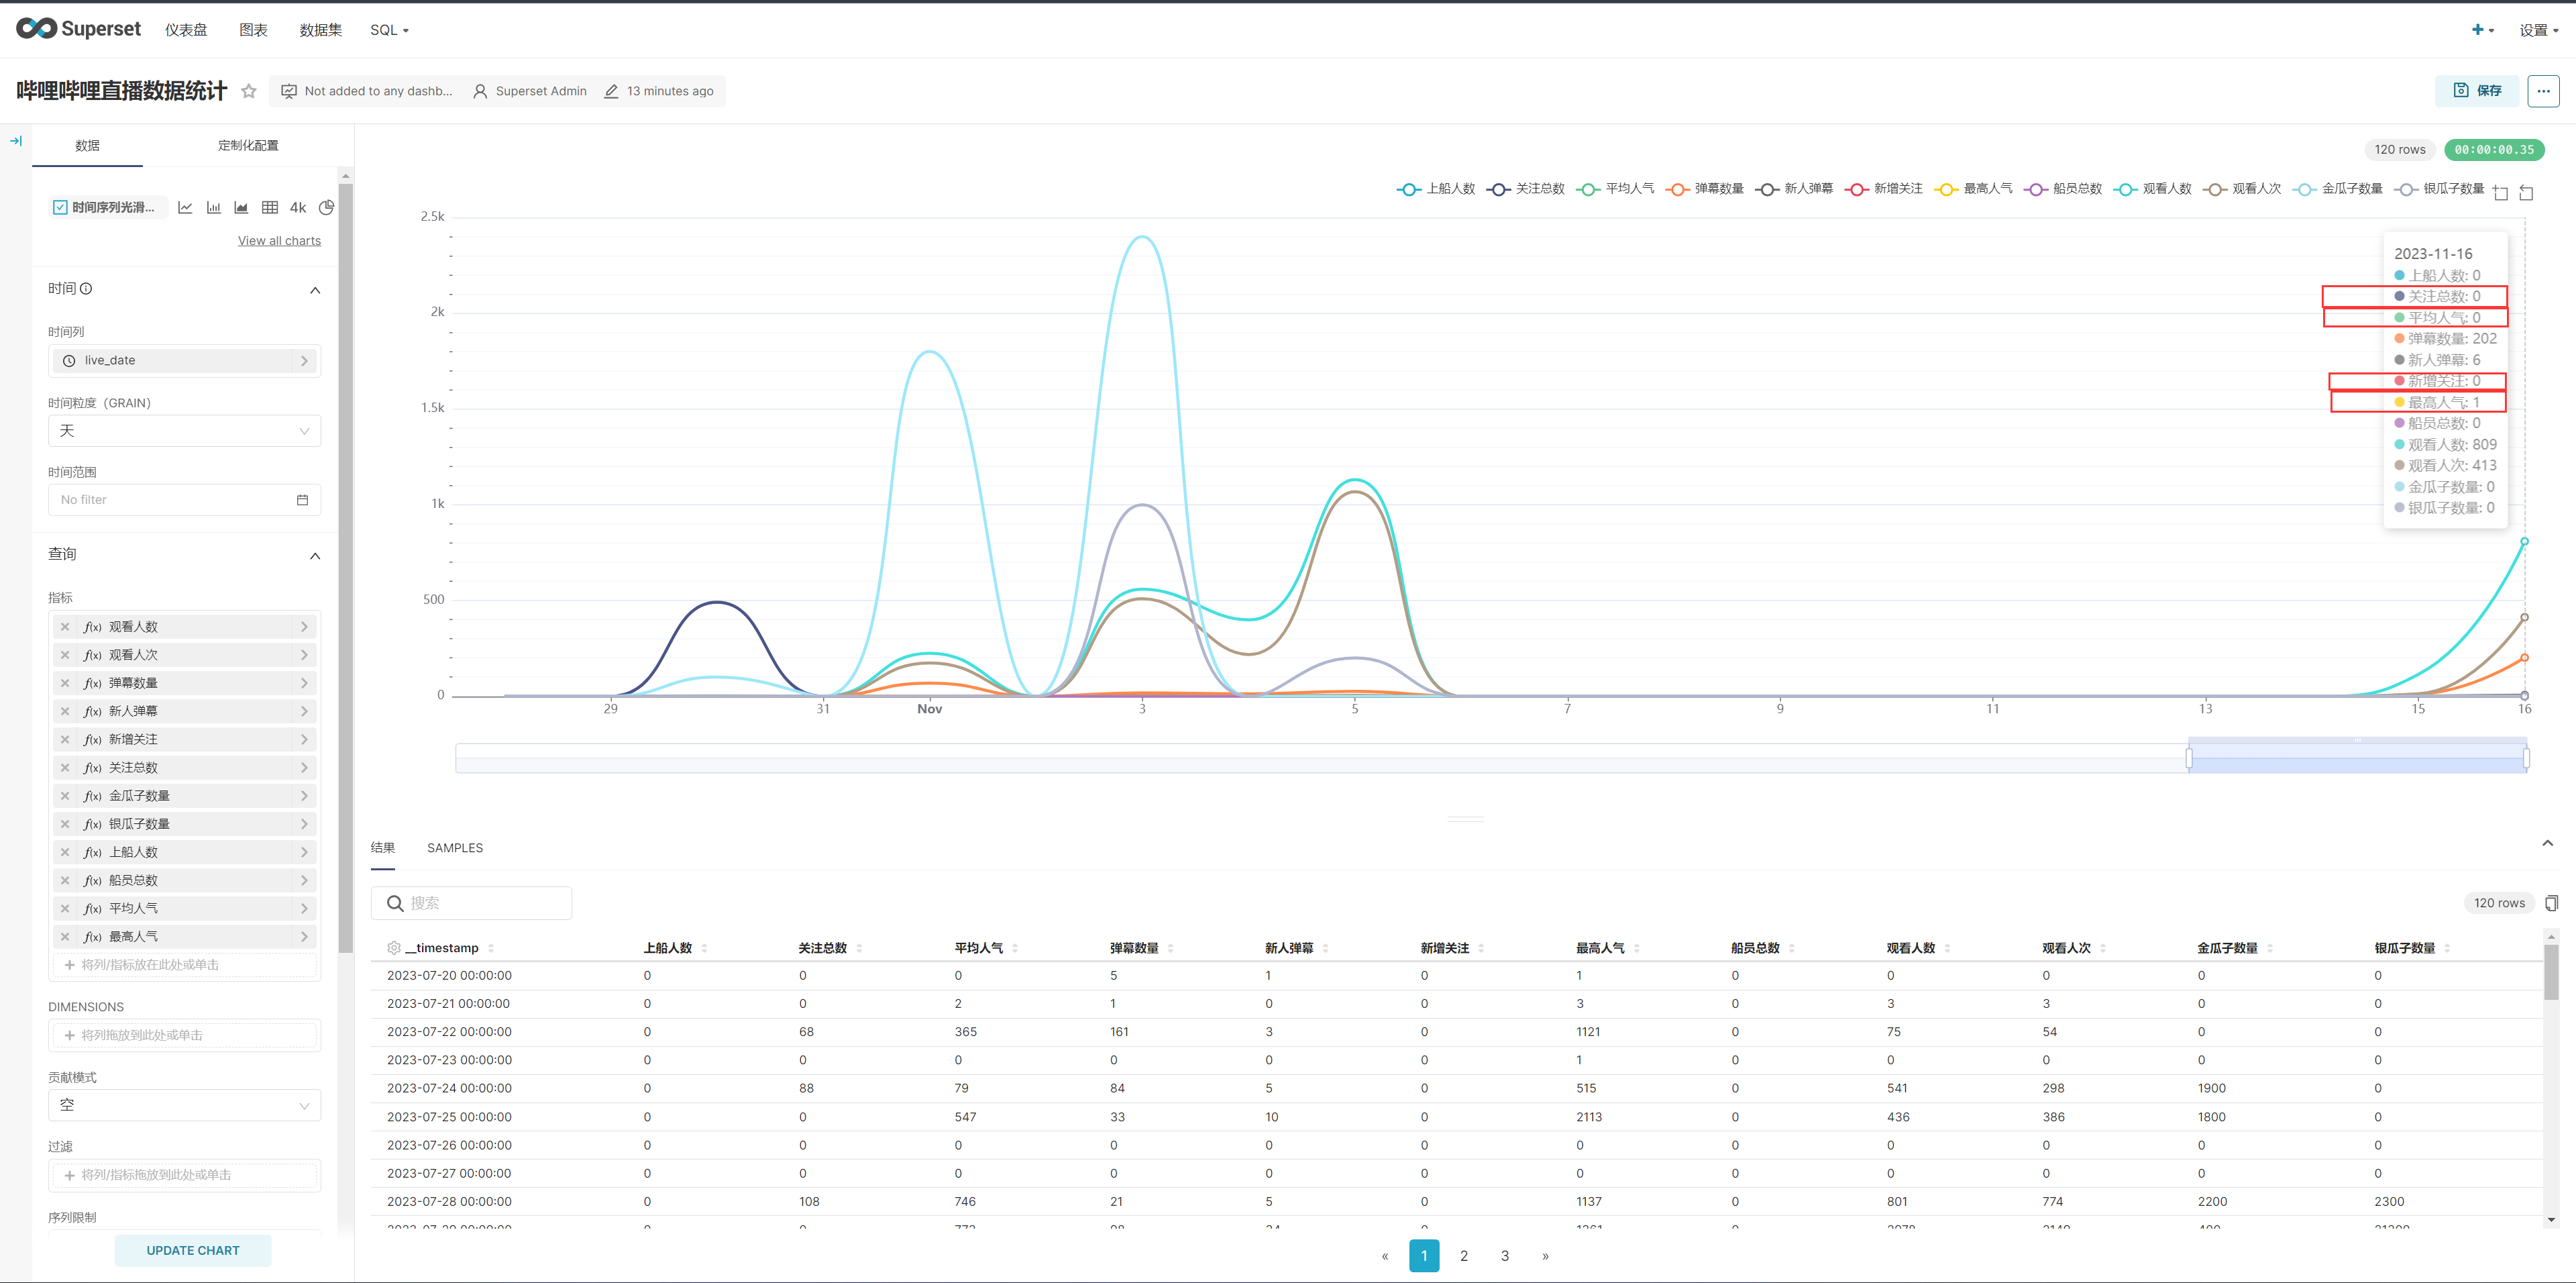Toggle 弹幕数量 series in chart legend
Viewport: 2576px width, 1283px height.
click(1705, 188)
